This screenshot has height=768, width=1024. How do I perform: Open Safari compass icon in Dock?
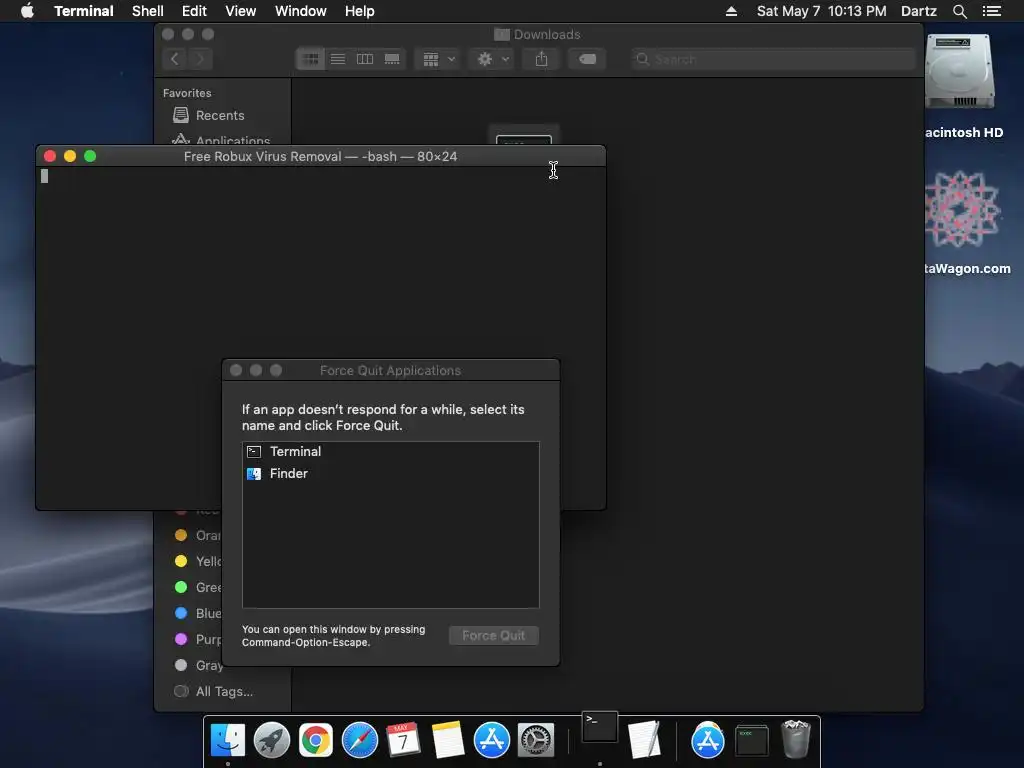pos(360,740)
